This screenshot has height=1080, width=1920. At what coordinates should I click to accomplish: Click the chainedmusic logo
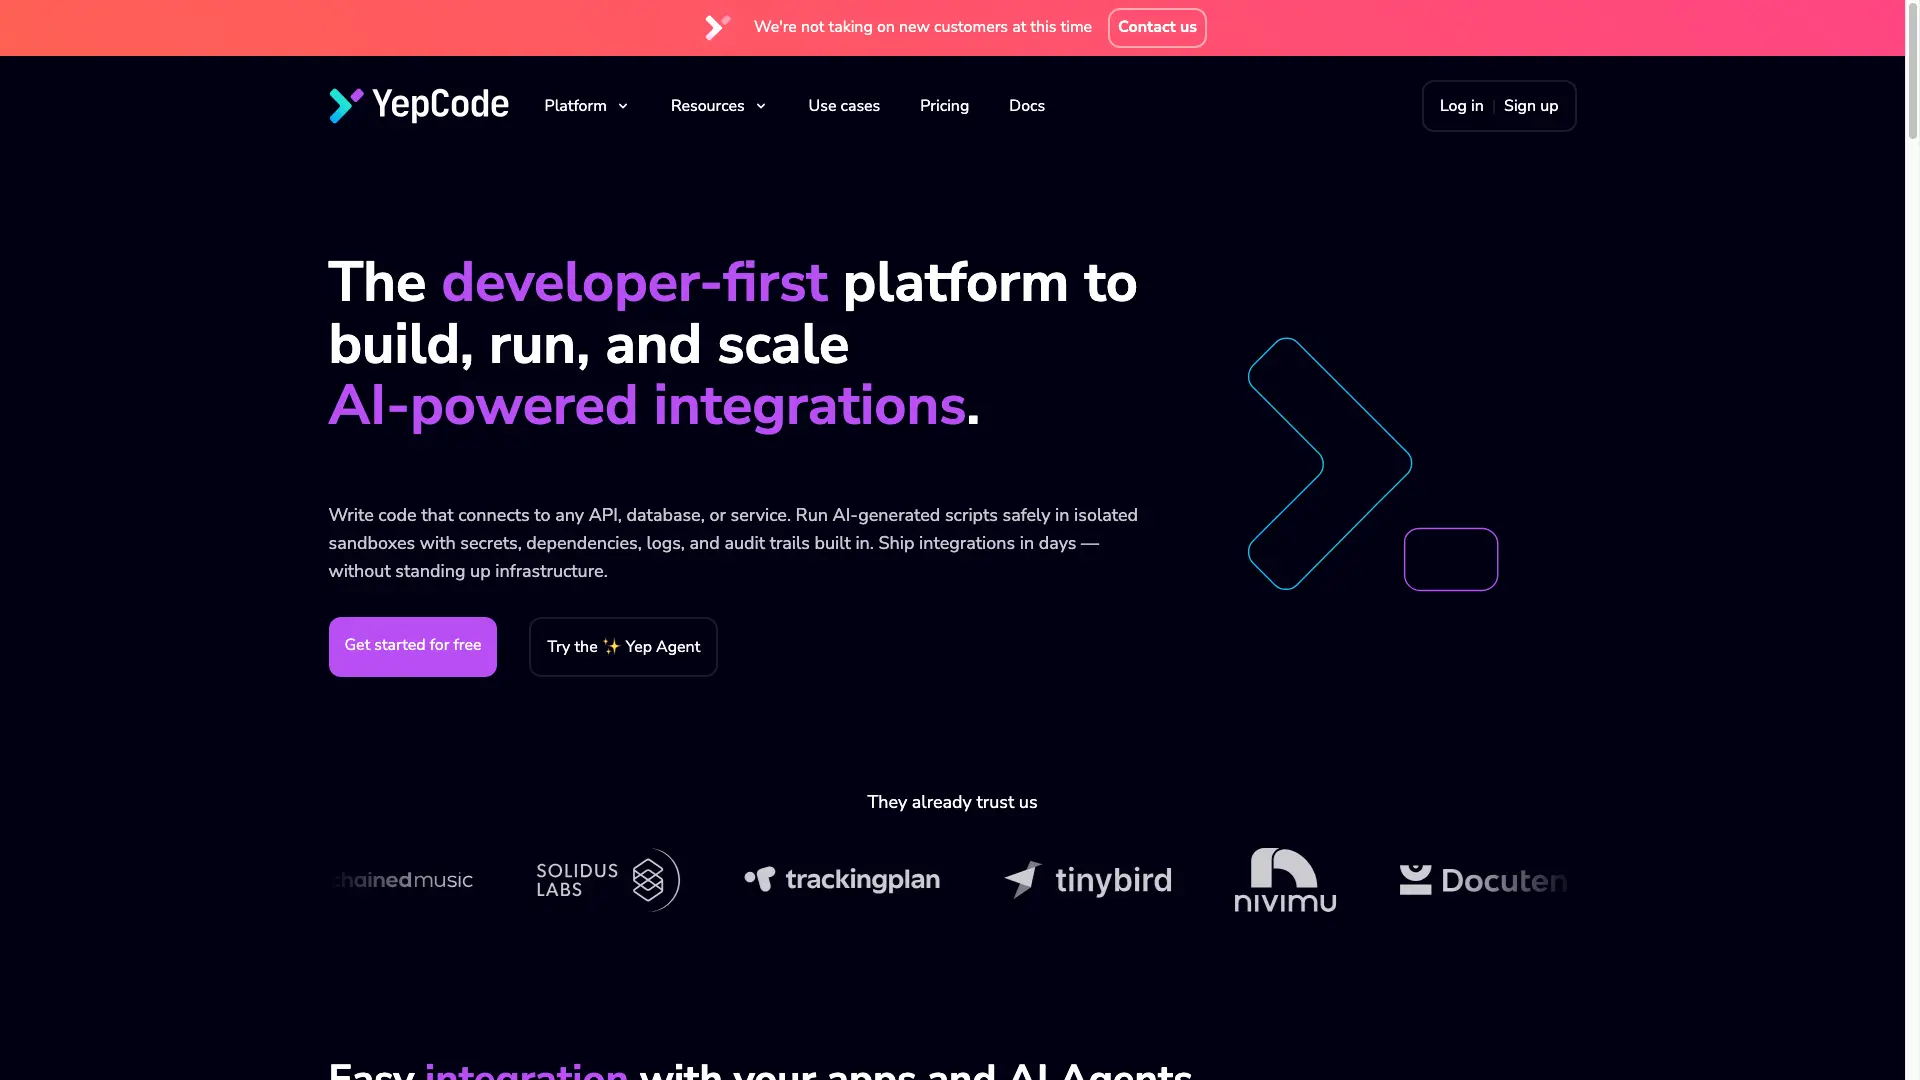402,880
